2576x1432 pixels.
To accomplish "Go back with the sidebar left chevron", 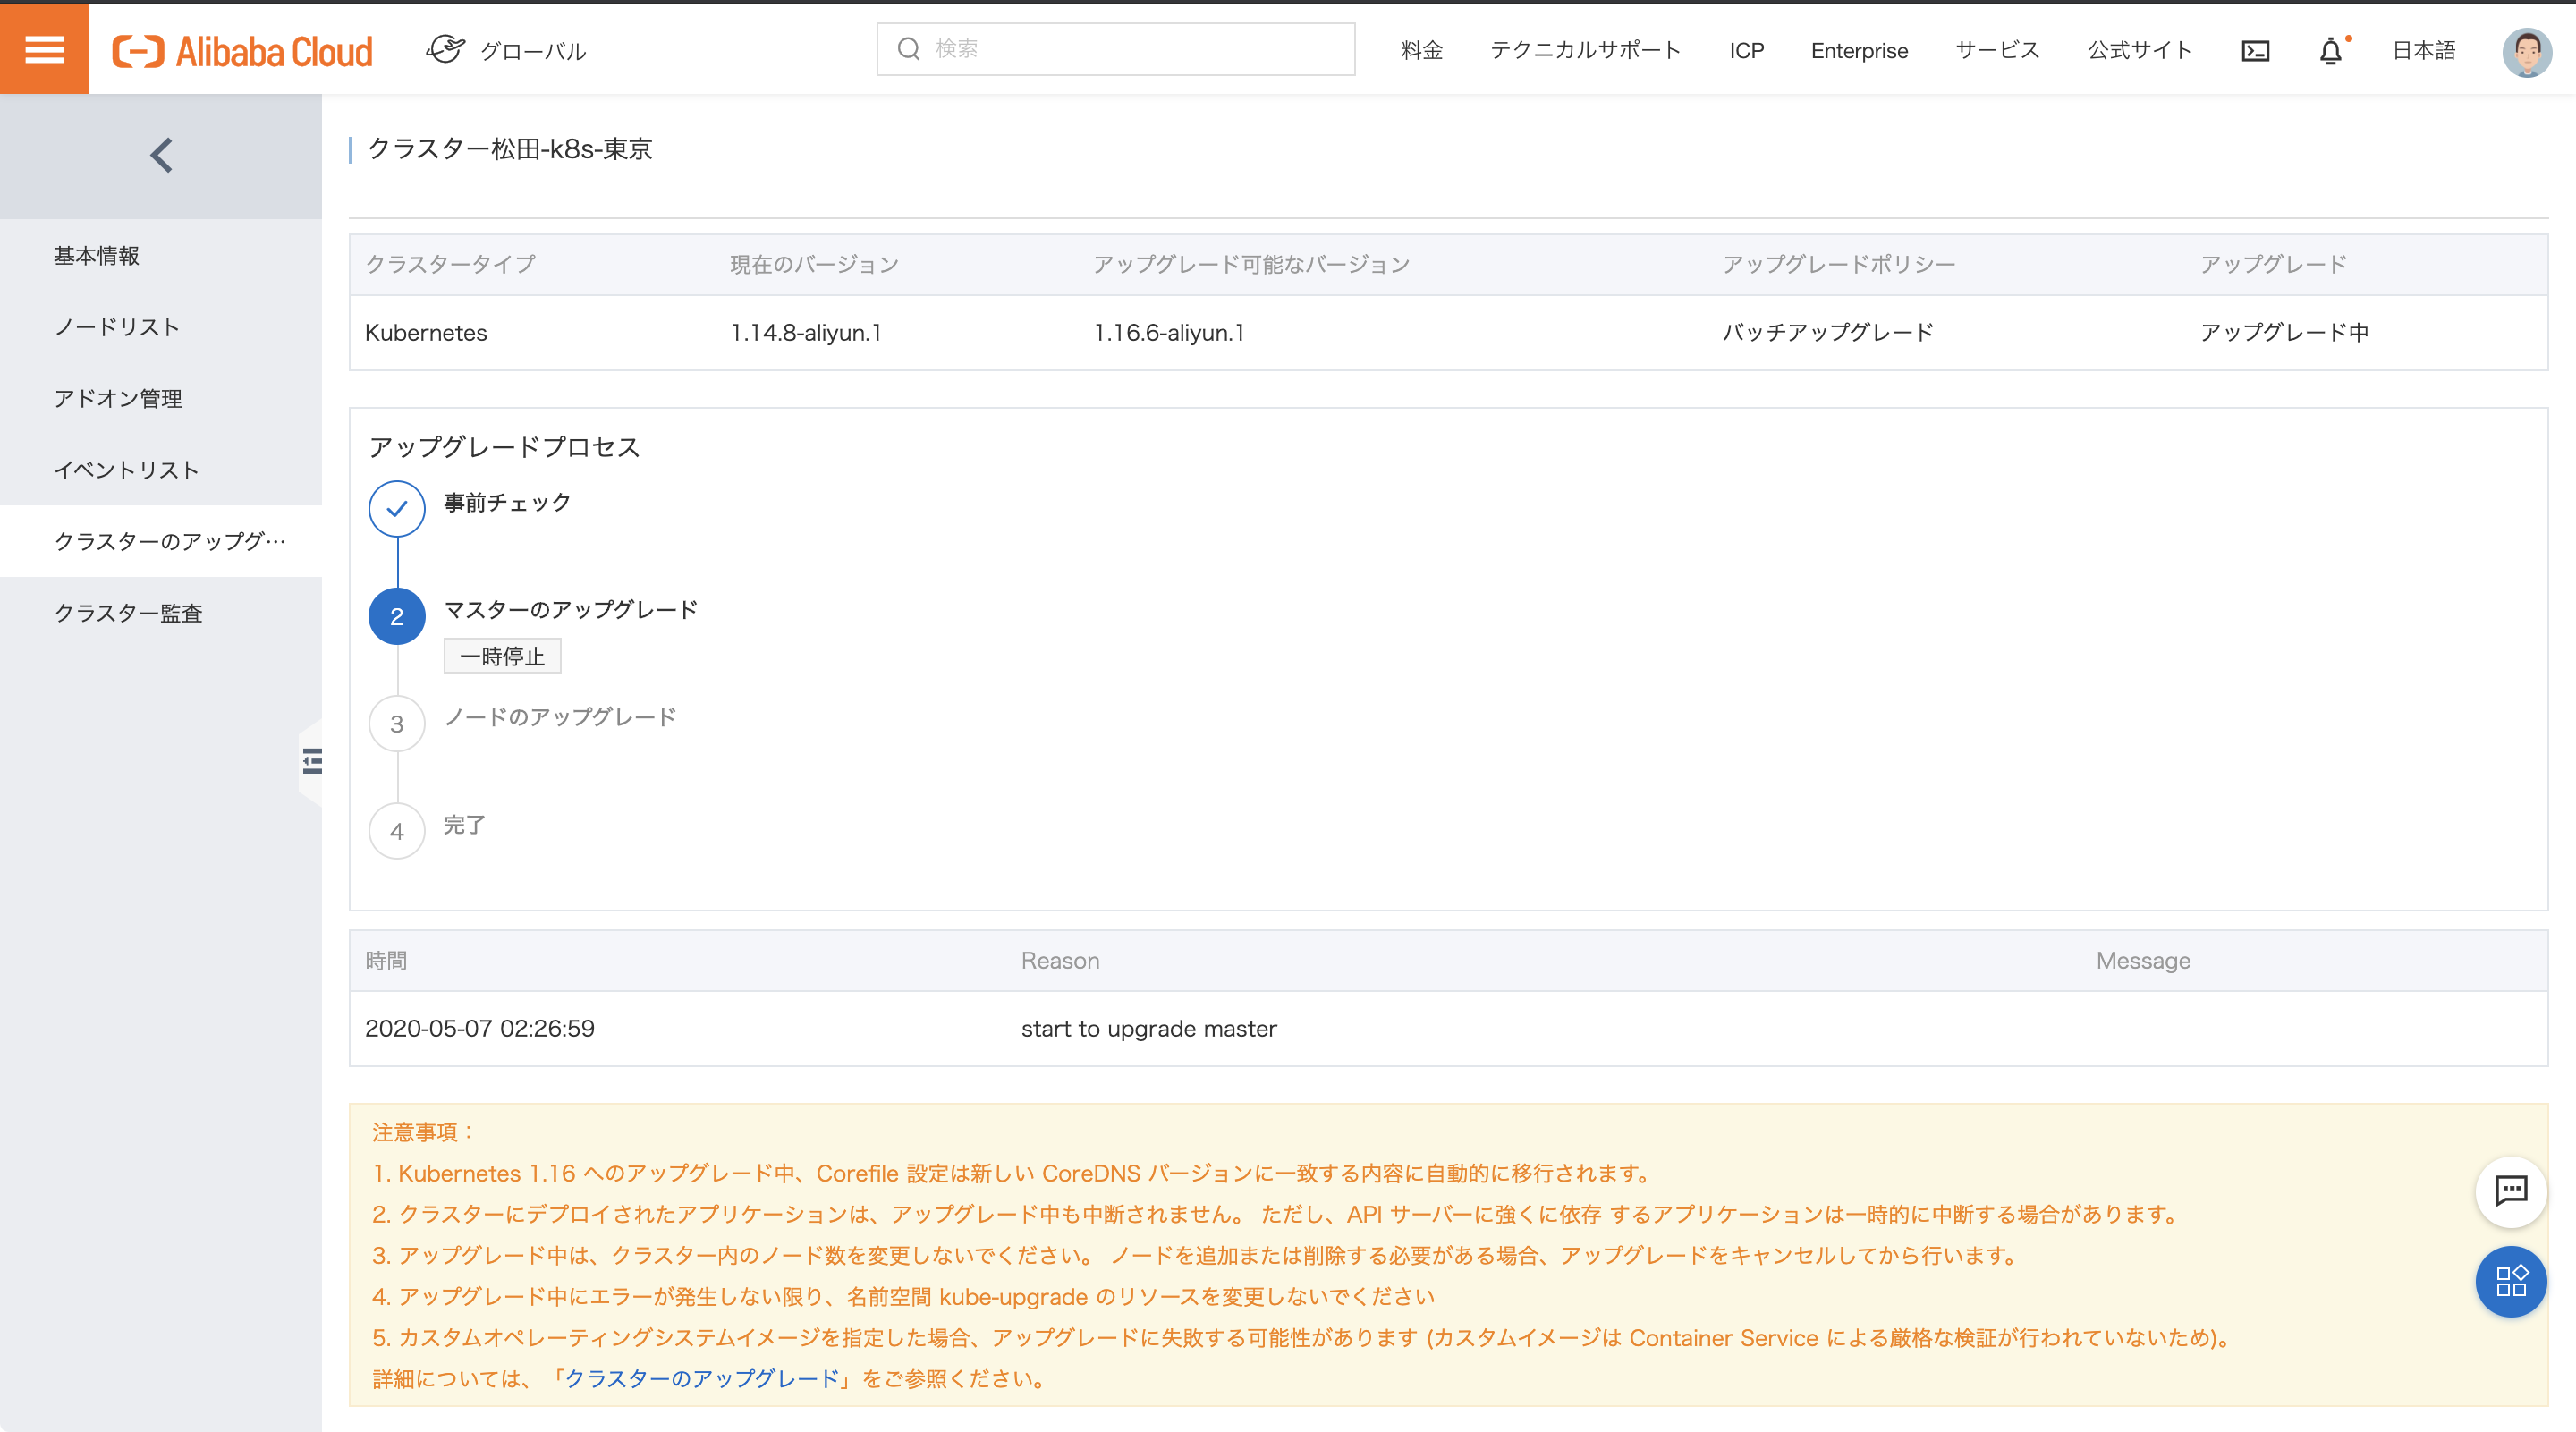I will (161, 155).
